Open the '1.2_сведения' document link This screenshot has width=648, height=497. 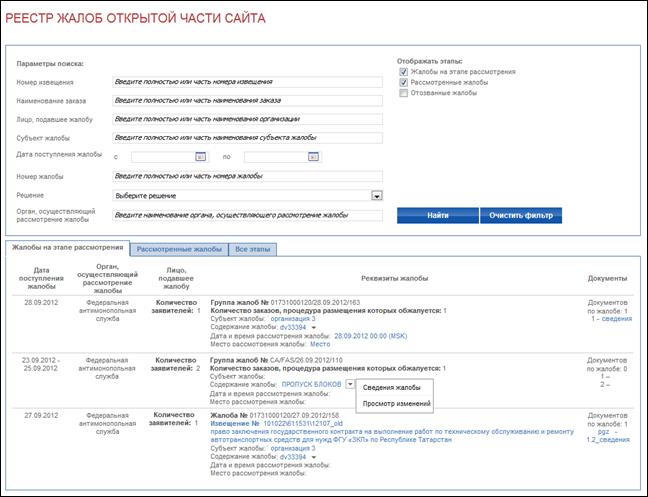tap(608, 440)
